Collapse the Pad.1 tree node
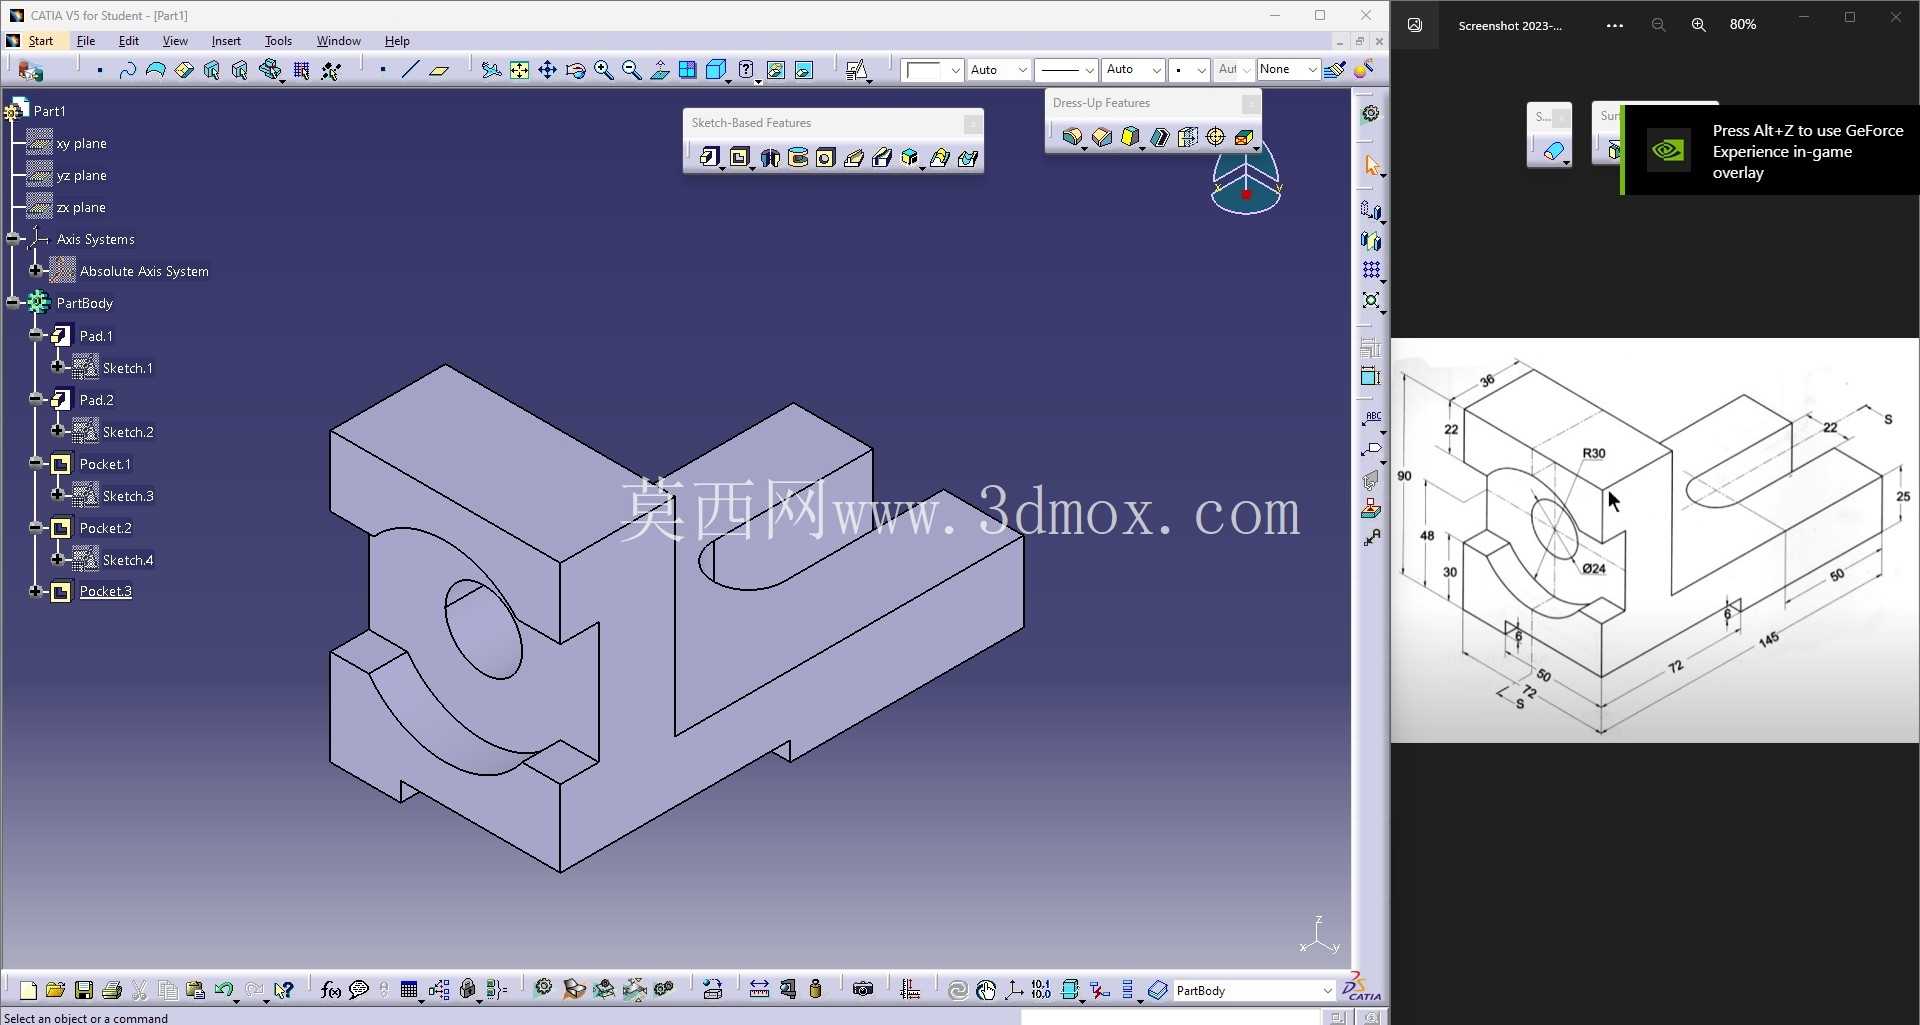The height and width of the screenshot is (1025, 1920). click(36, 335)
